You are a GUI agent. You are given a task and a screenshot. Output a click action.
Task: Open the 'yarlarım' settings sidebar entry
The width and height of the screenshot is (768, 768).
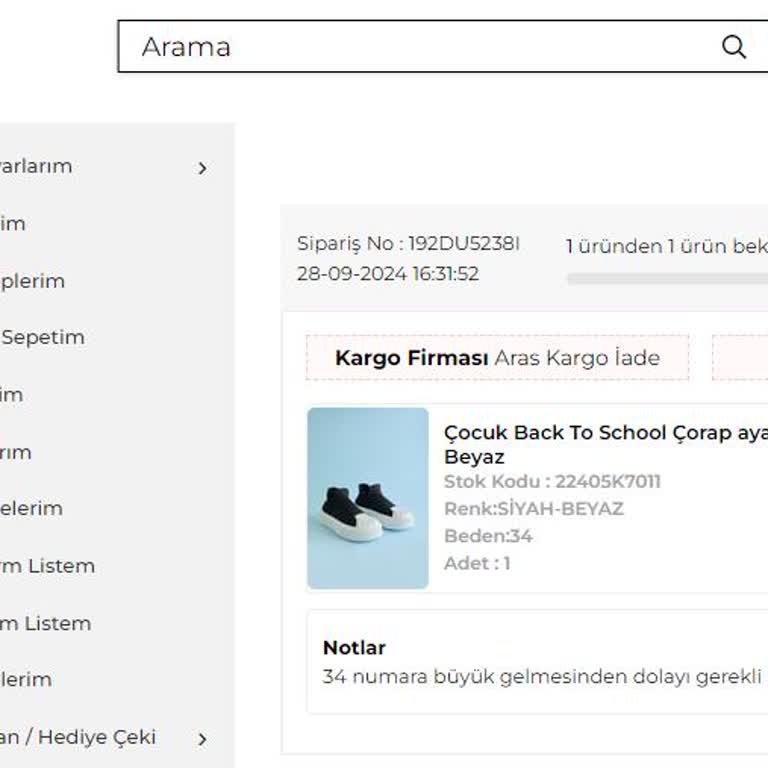click(40, 167)
